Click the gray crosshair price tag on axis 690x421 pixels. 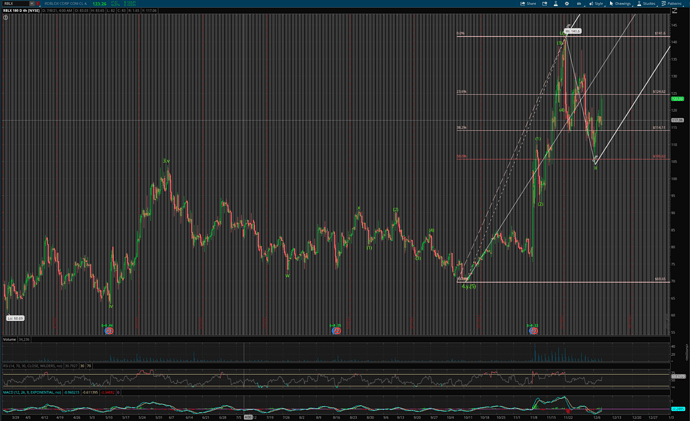[x=677, y=120]
